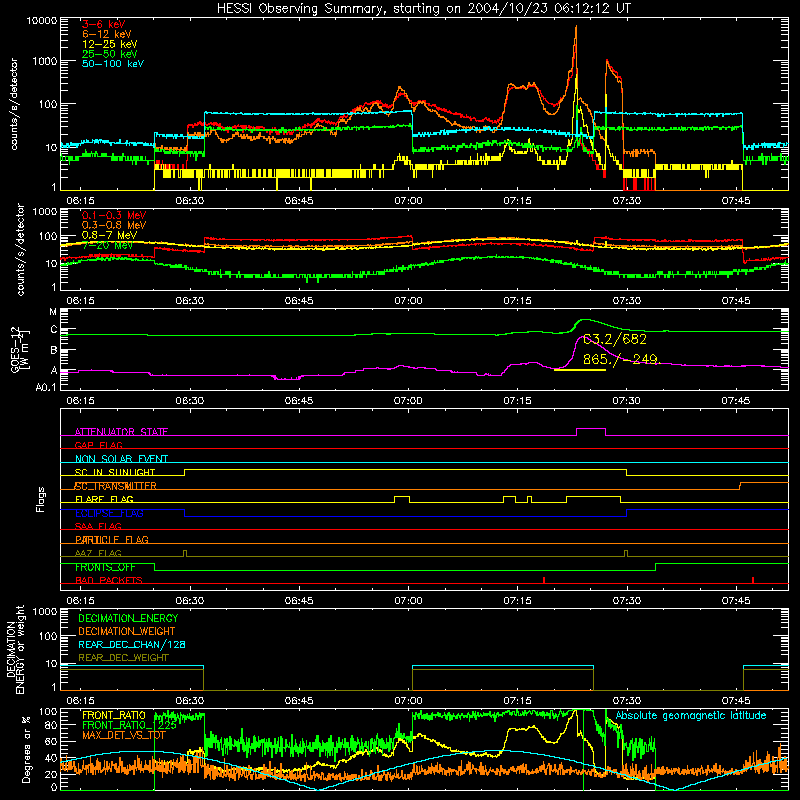800x800 pixels.
Task: Click the BAD_PACKETS flag label
Action: click(109, 580)
